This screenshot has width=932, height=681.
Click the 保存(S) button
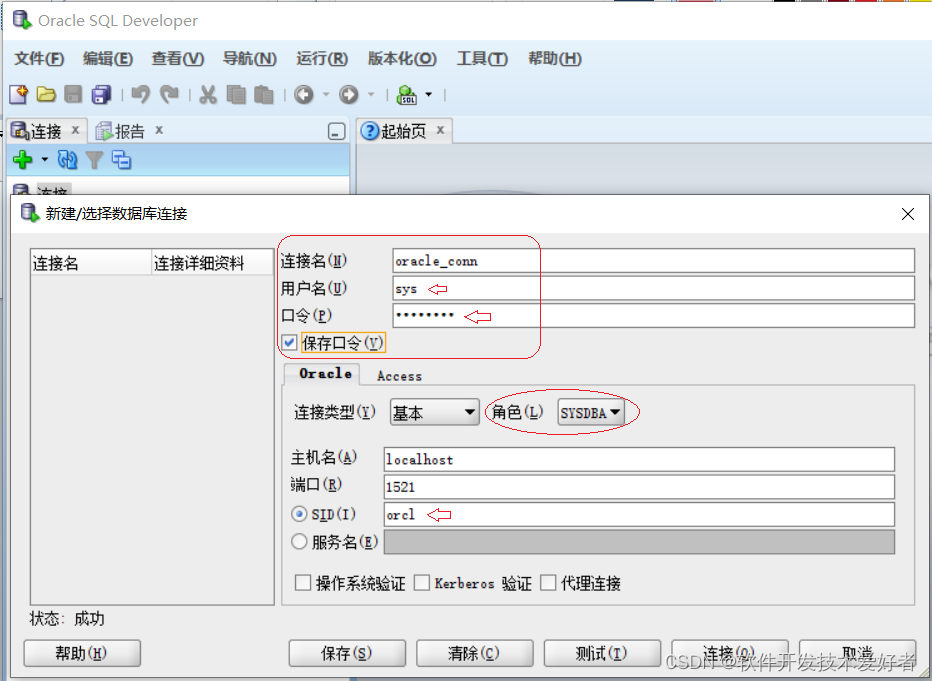(x=347, y=654)
